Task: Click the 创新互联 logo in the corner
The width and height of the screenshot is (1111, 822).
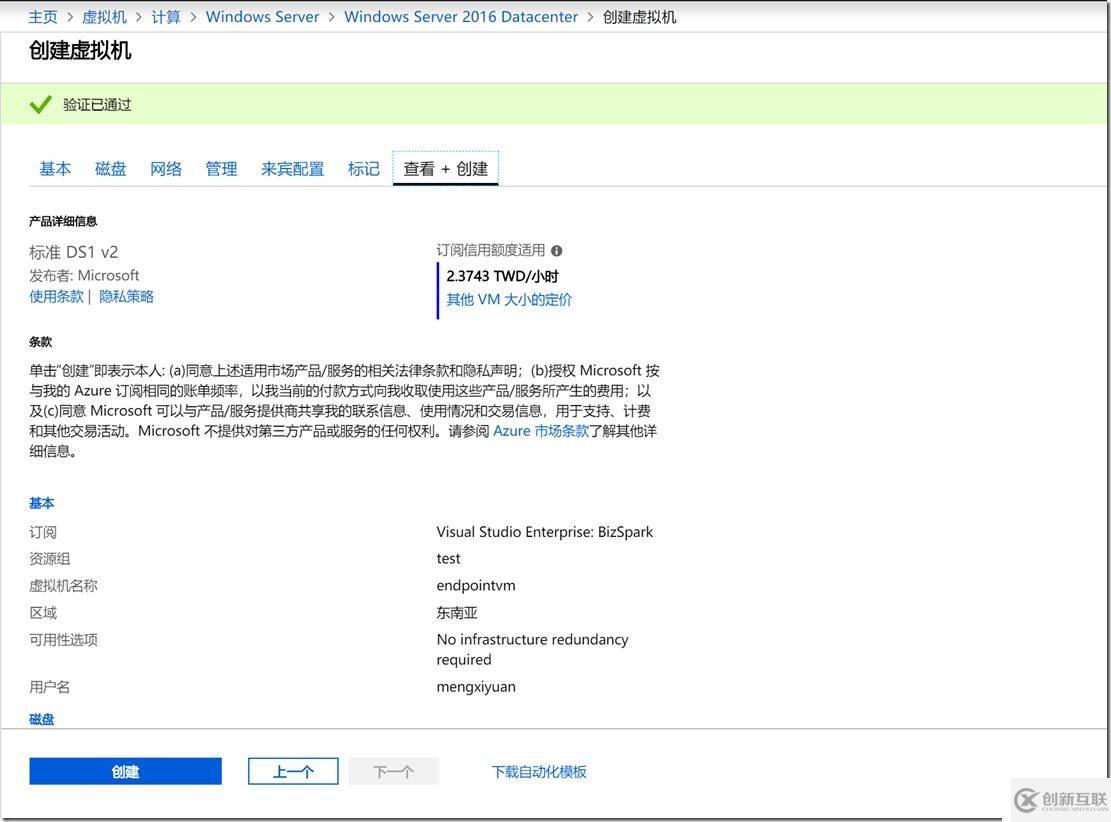Action: (1062, 800)
